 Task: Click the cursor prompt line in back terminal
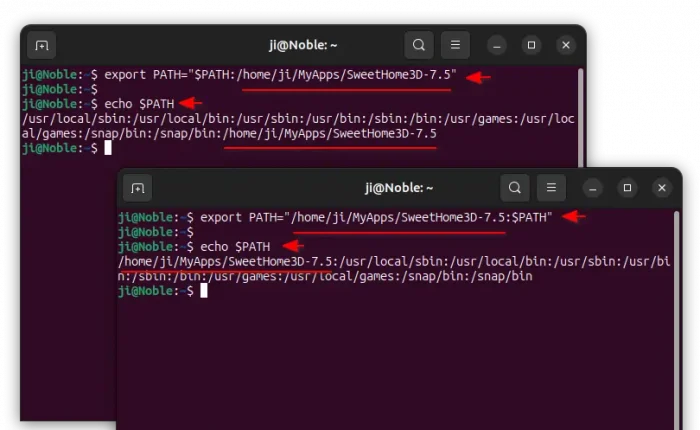point(67,148)
